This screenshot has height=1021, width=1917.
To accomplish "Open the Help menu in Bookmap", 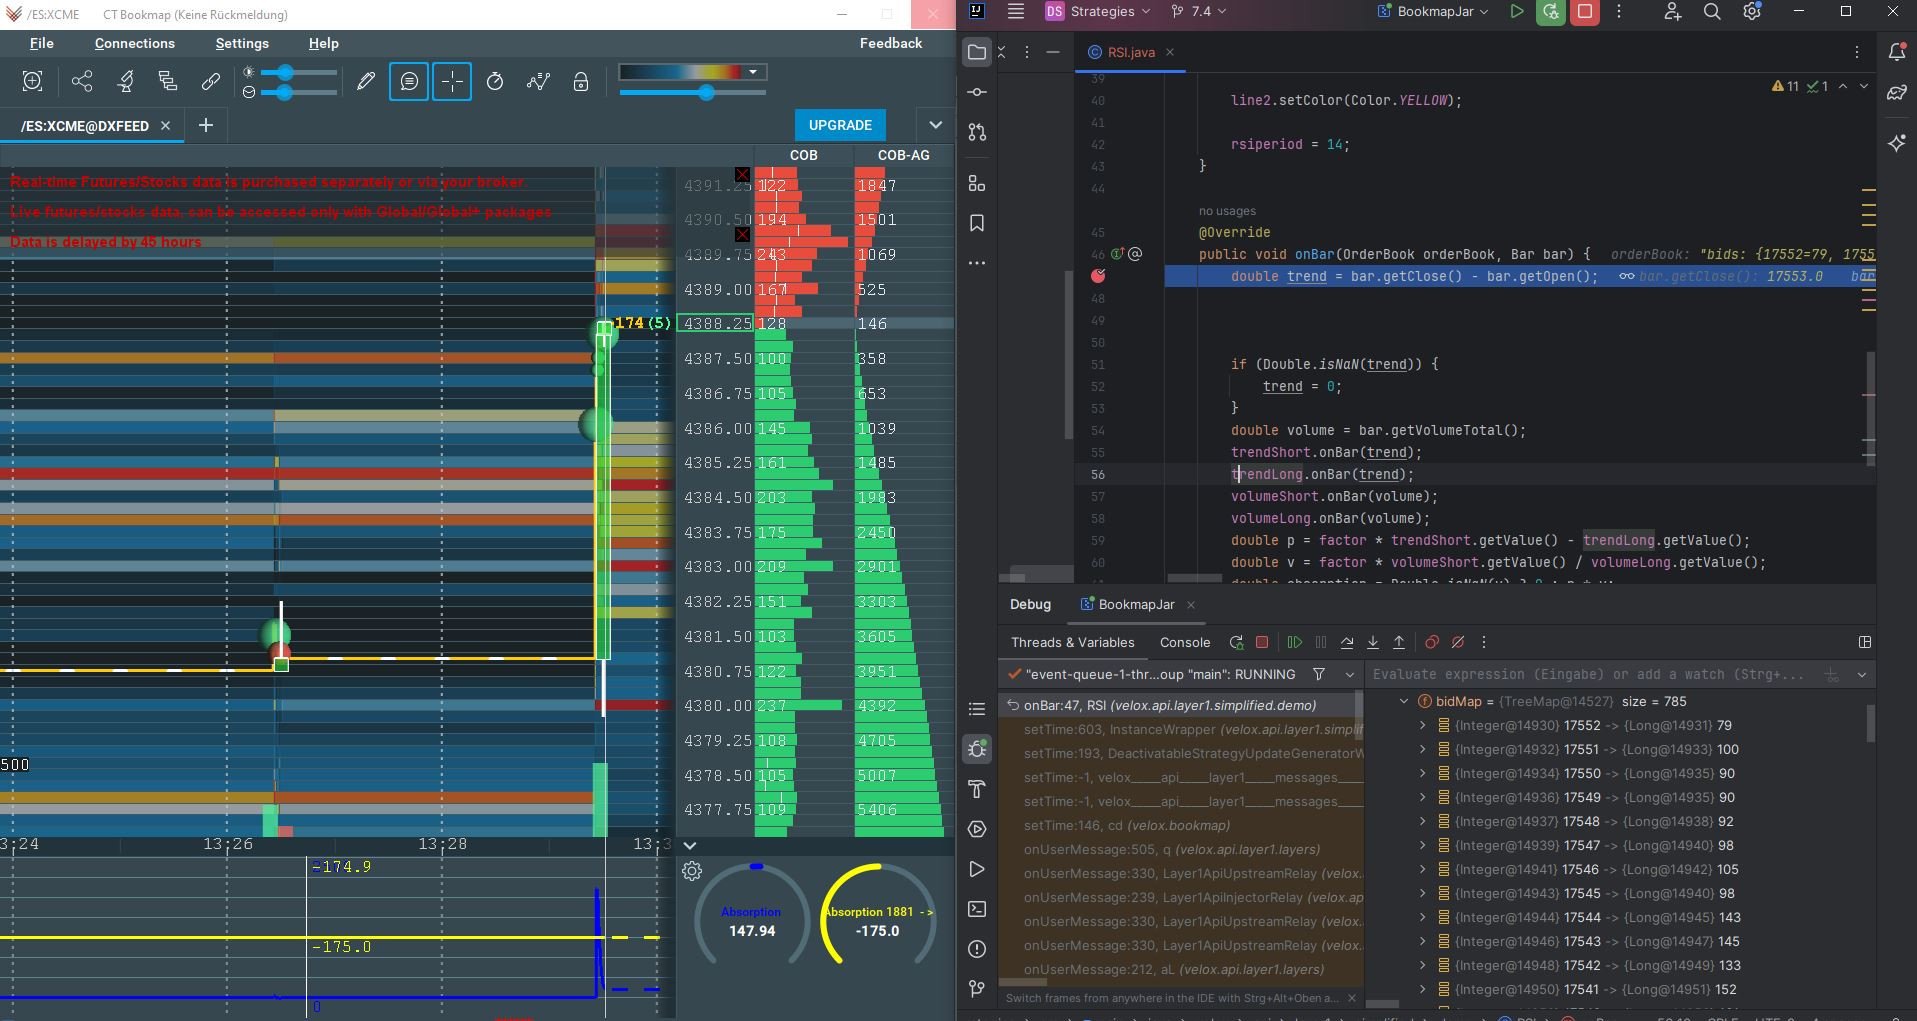I will [x=324, y=43].
